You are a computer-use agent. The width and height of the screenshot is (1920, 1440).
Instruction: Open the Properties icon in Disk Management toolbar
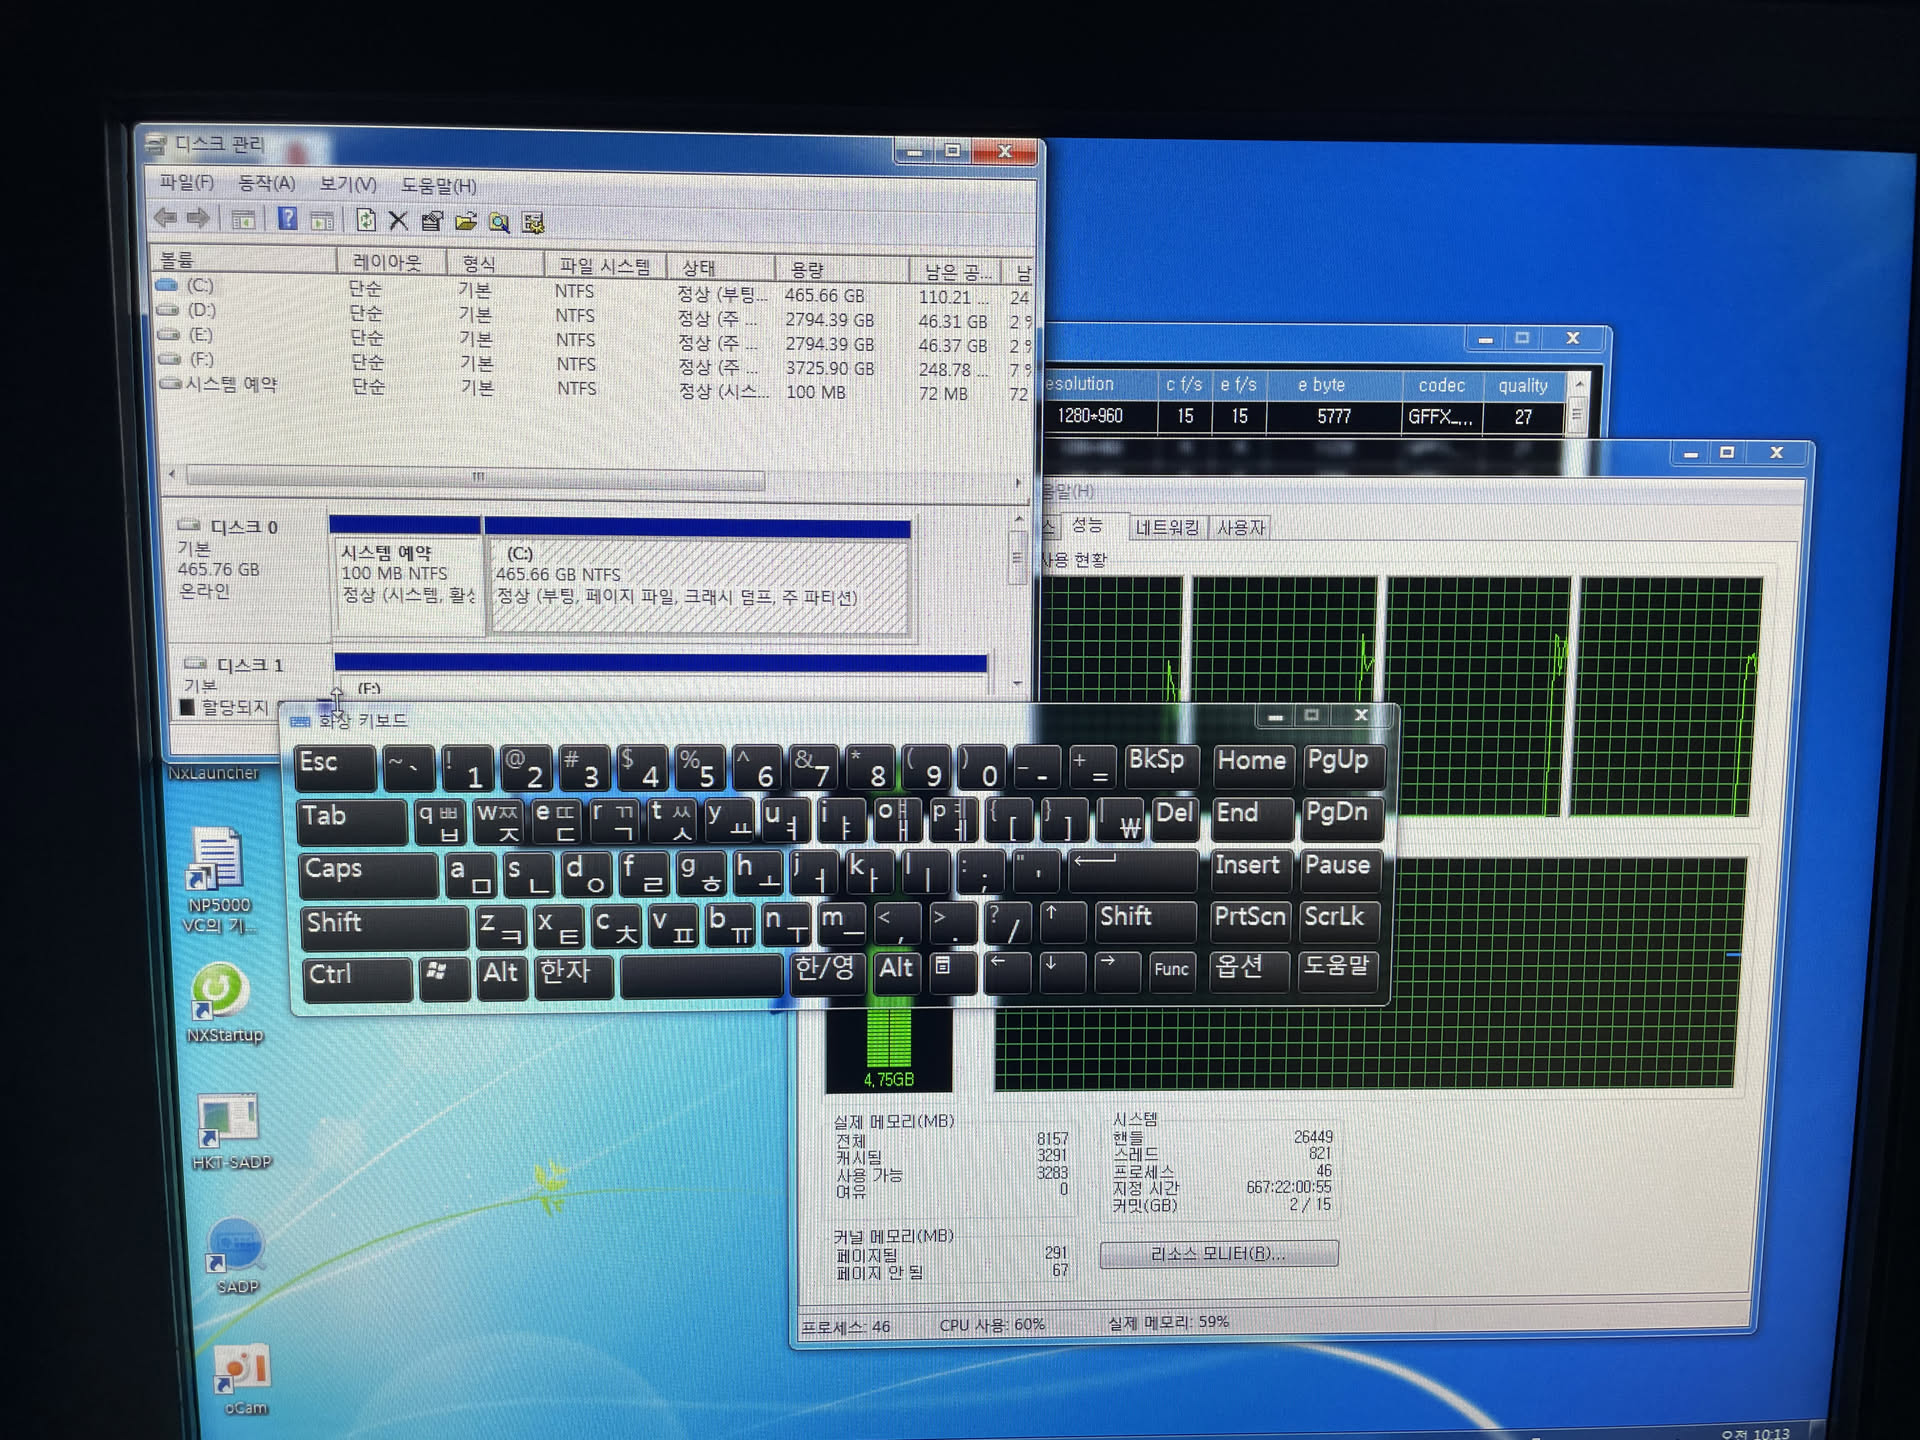click(x=432, y=221)
